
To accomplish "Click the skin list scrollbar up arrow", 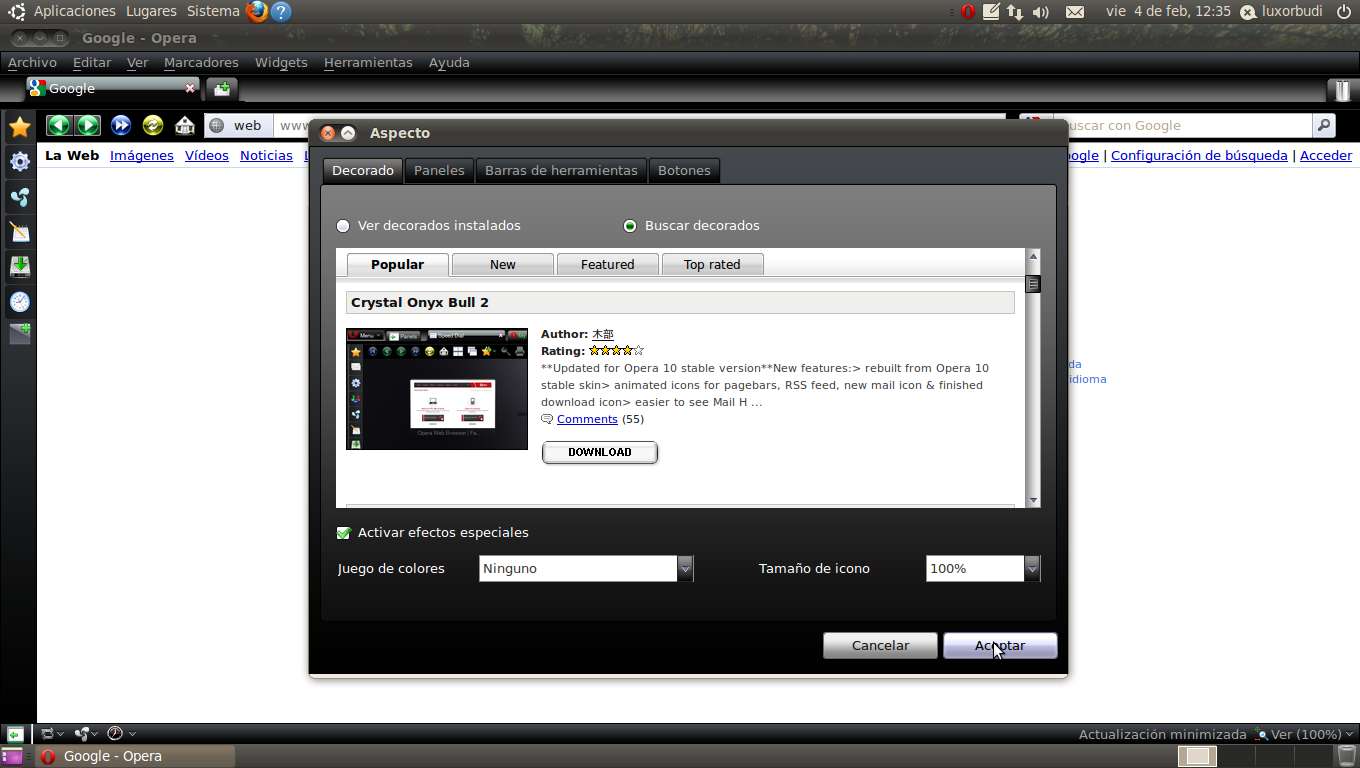I will pos(1033,257).
